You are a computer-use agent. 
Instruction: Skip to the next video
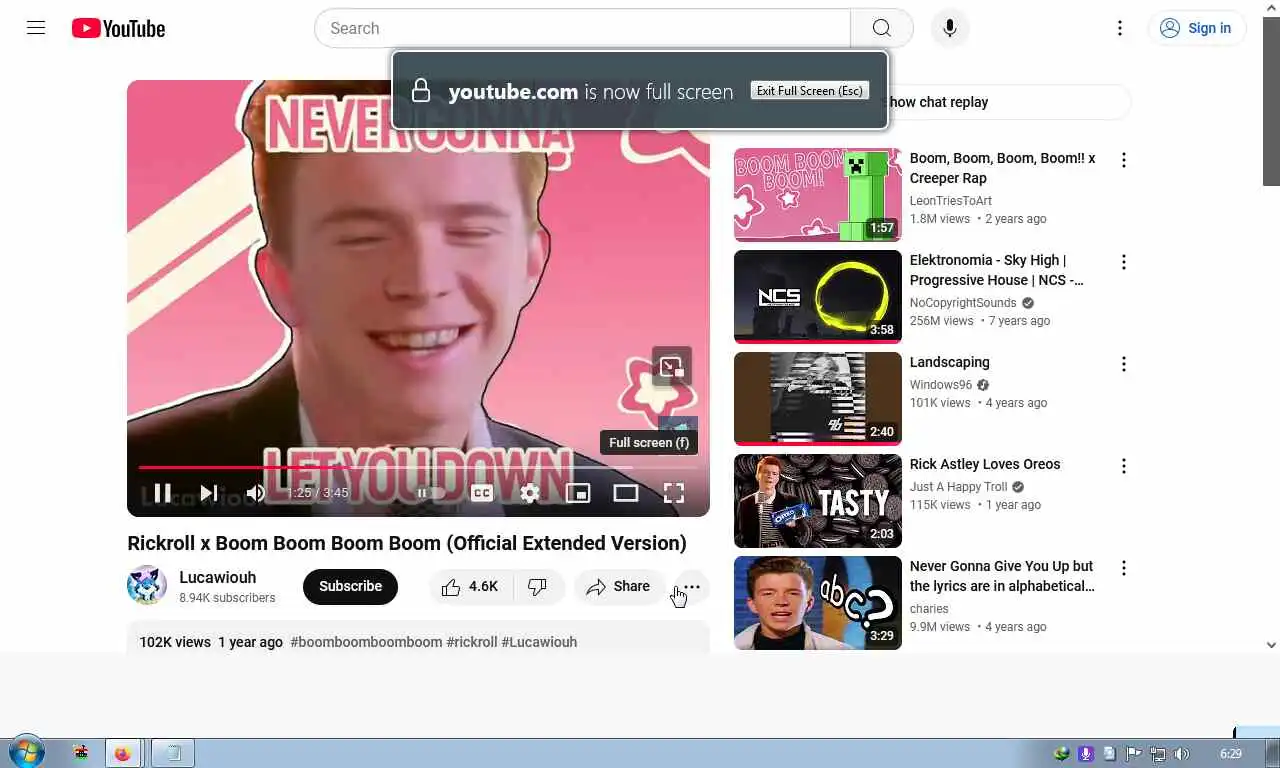click(x=209, y=493)
